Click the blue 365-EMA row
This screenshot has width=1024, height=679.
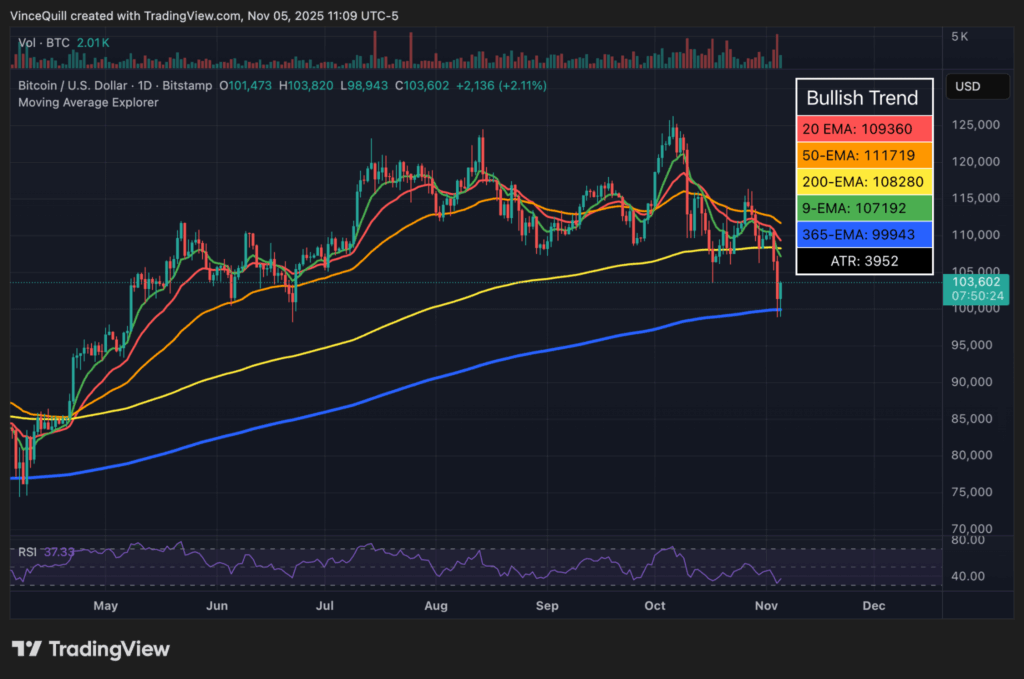863,235
